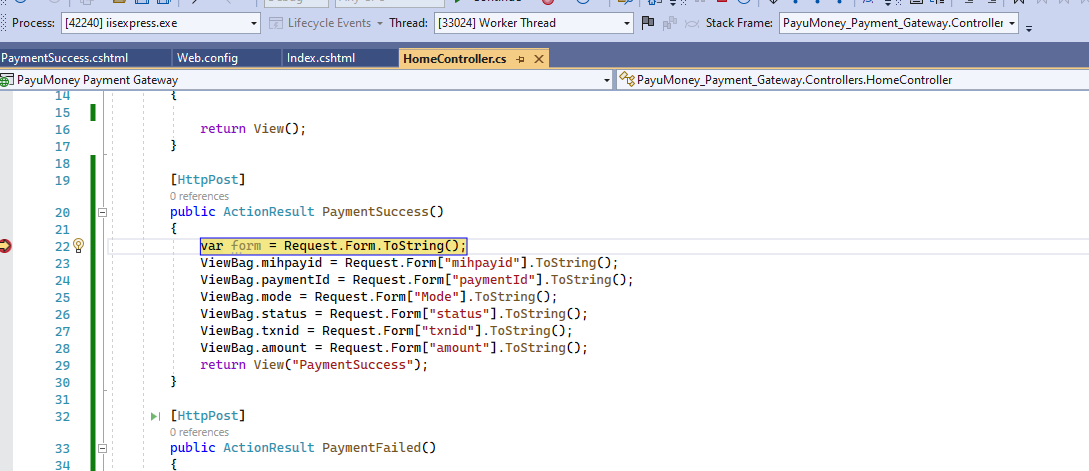Click "status" string on line 26
Image resolution: width=1089 pixels, height=471 pixels.
pyautogui.click(x=462, y=314)
